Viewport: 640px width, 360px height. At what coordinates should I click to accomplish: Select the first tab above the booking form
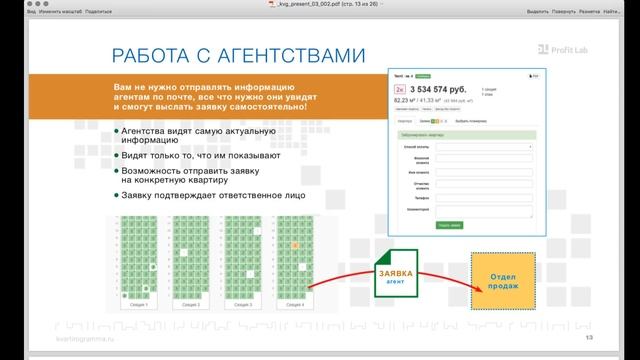(405, 121)
